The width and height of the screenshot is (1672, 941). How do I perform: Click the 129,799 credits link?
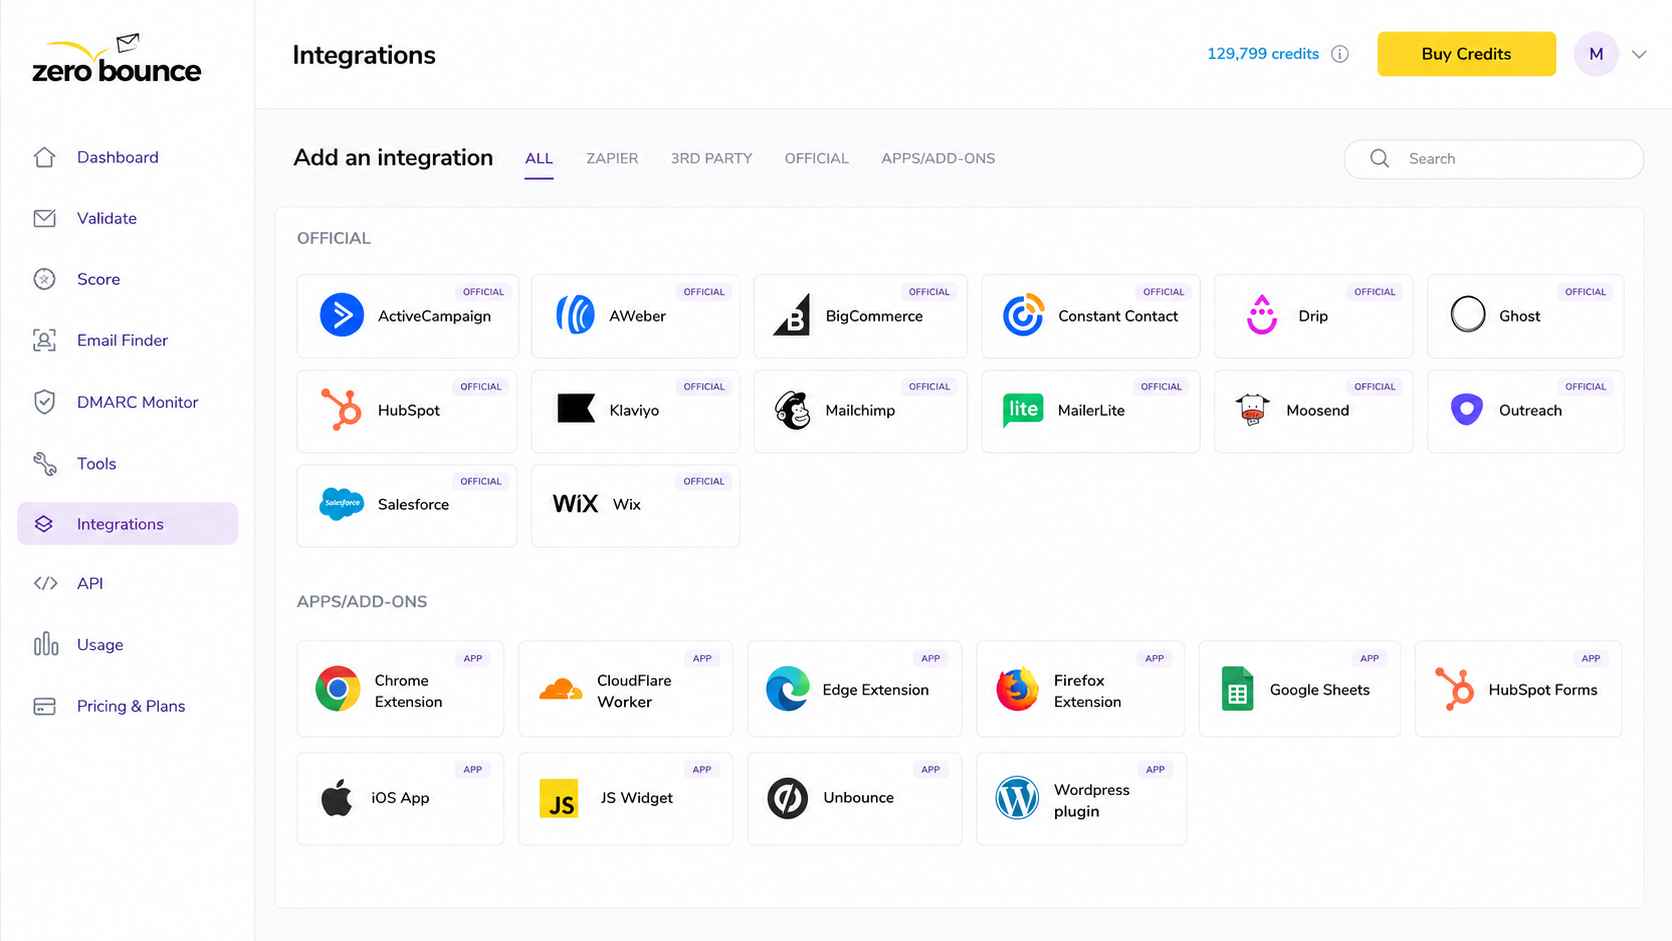[1263, 54]
